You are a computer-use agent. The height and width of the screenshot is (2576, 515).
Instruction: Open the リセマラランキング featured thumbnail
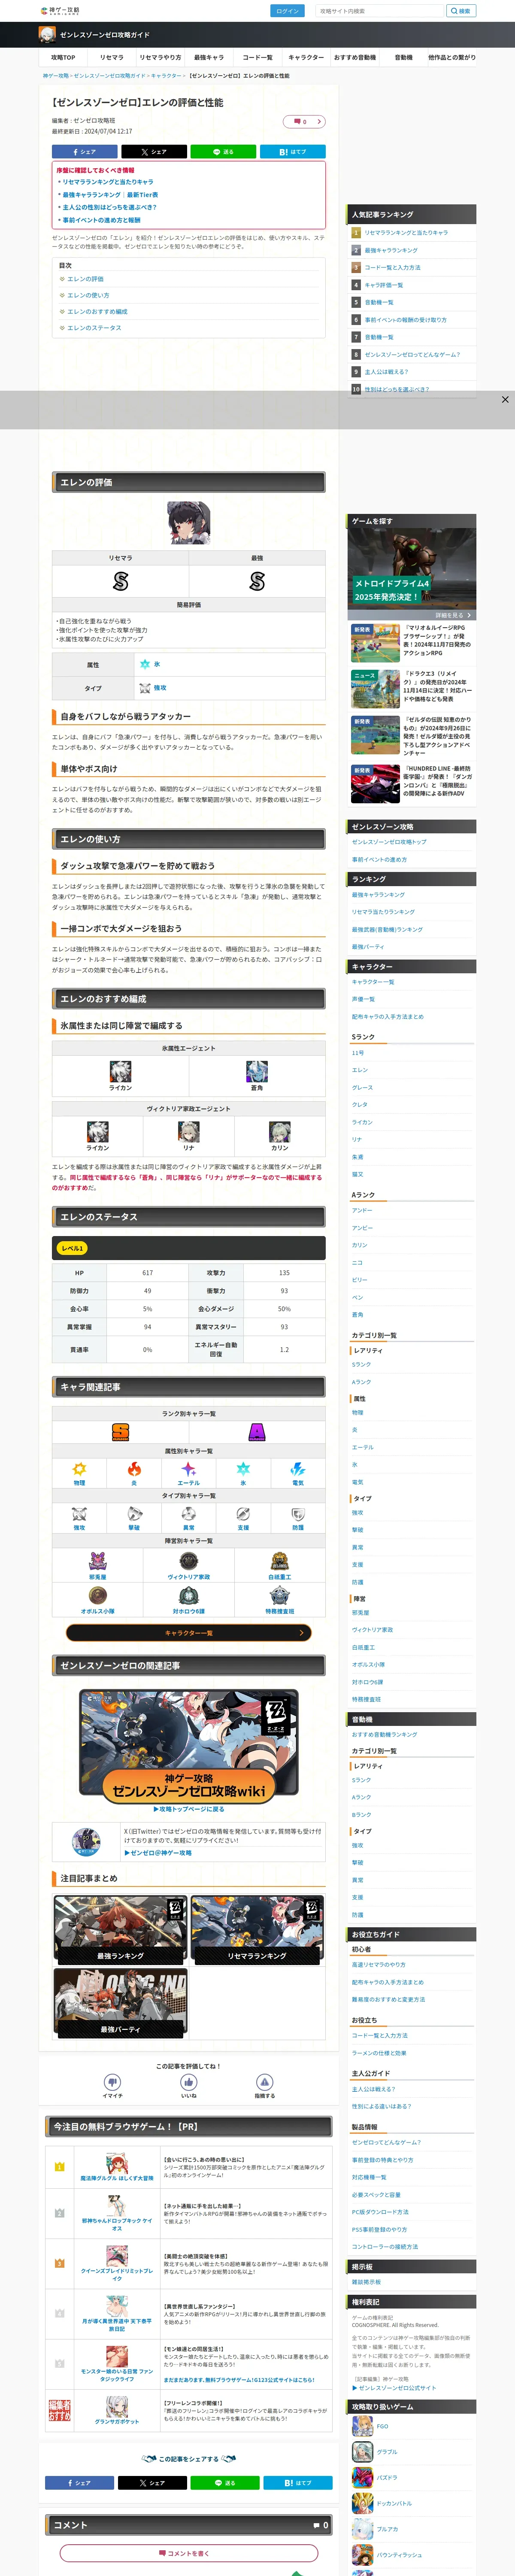(x=257, y=1929)
